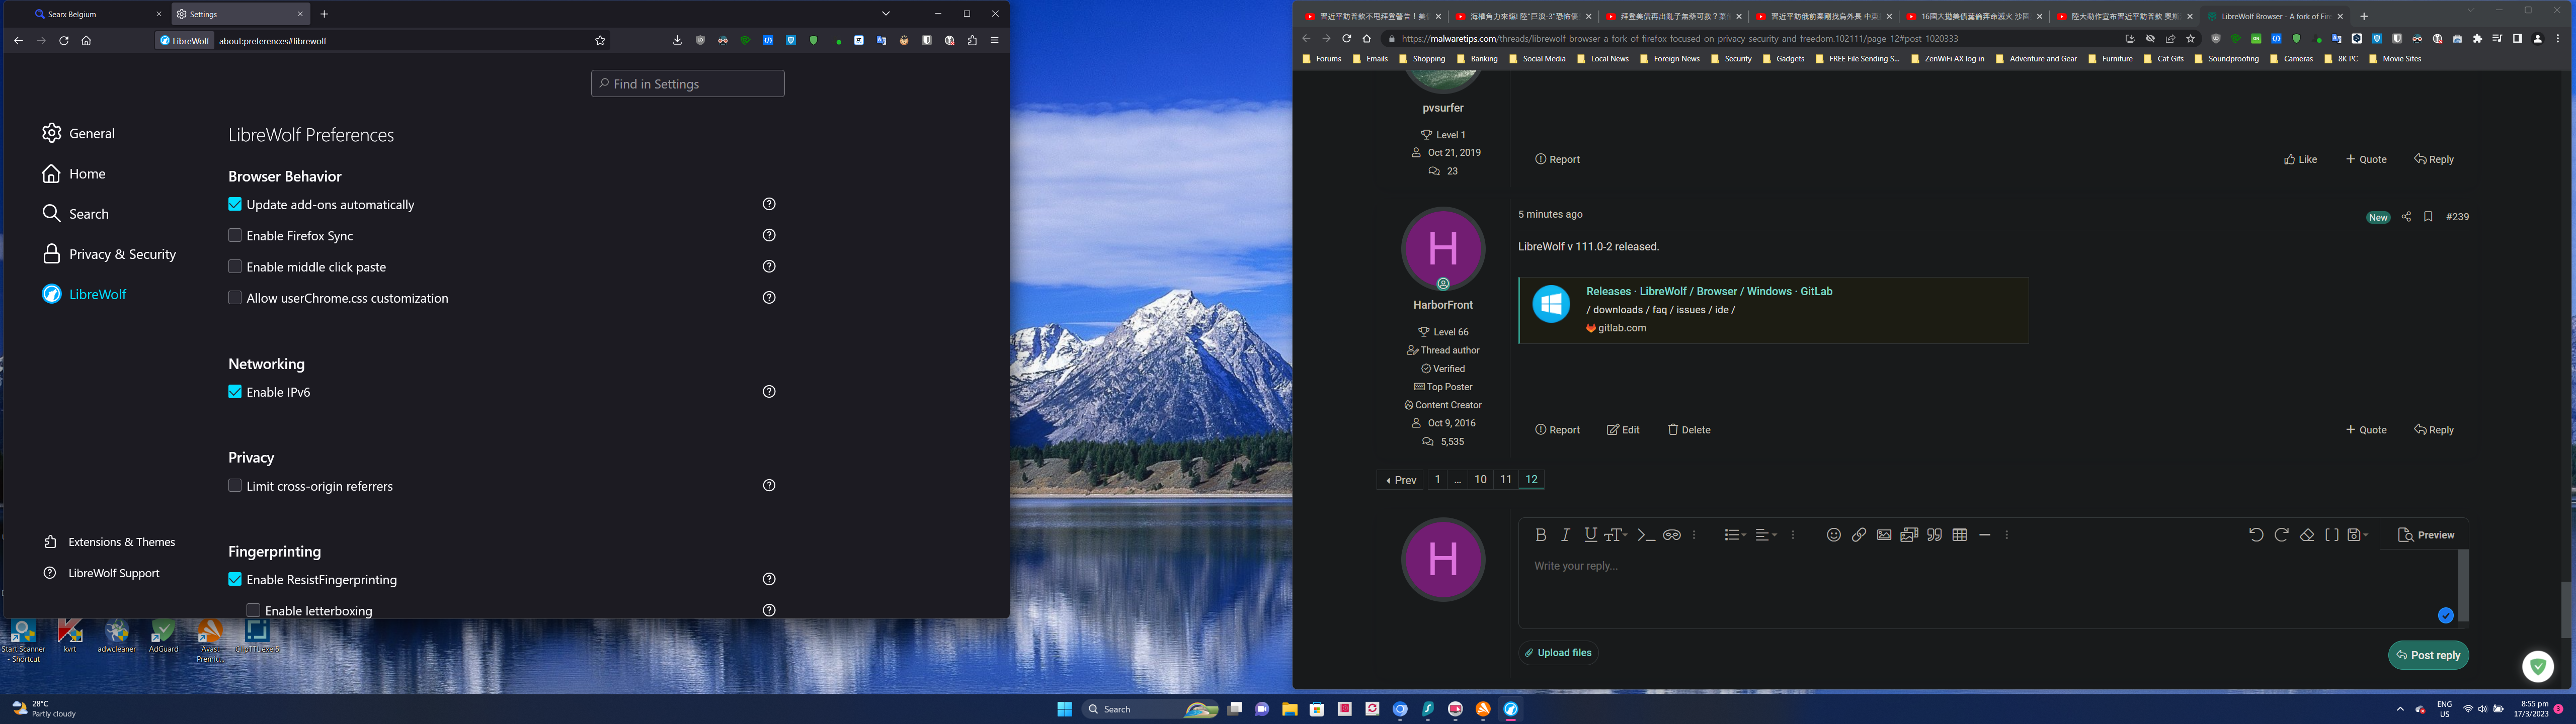Open the Privacy & Security settings category
2576x724 pixels.
pos(109,254)
